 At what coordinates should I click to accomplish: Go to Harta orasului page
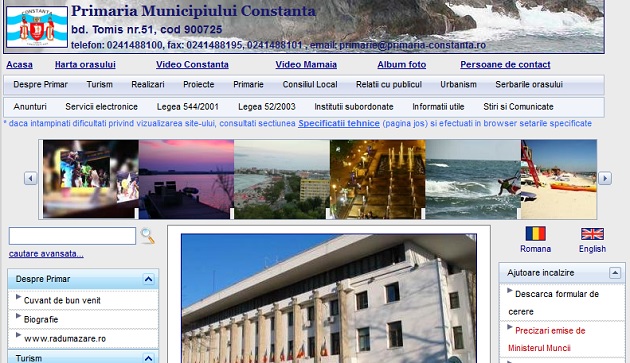85,64
